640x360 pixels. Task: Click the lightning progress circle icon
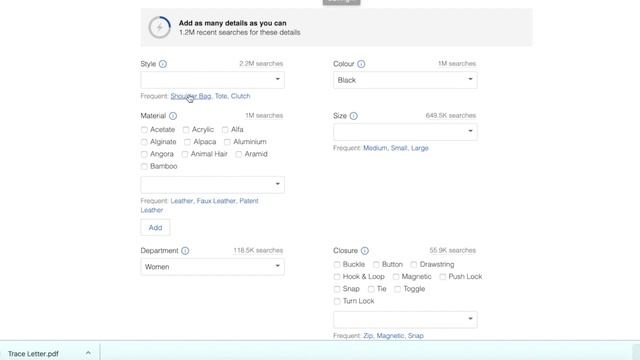[x=160, y=27]
